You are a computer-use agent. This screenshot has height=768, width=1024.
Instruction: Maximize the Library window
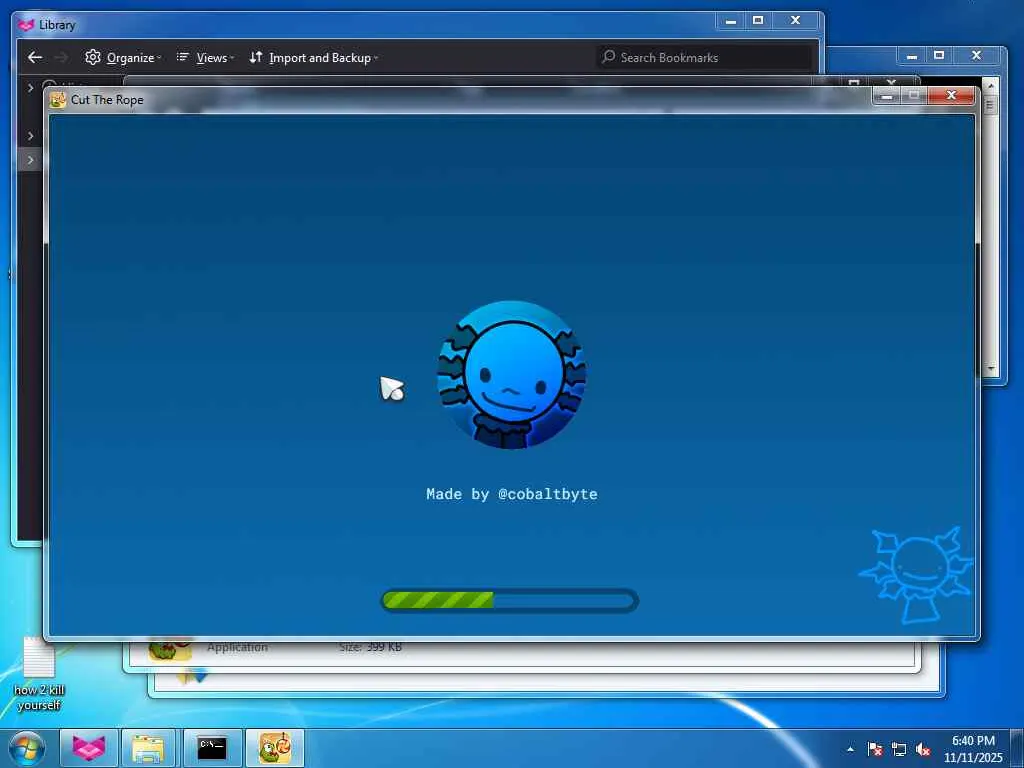tap(758, 21)
